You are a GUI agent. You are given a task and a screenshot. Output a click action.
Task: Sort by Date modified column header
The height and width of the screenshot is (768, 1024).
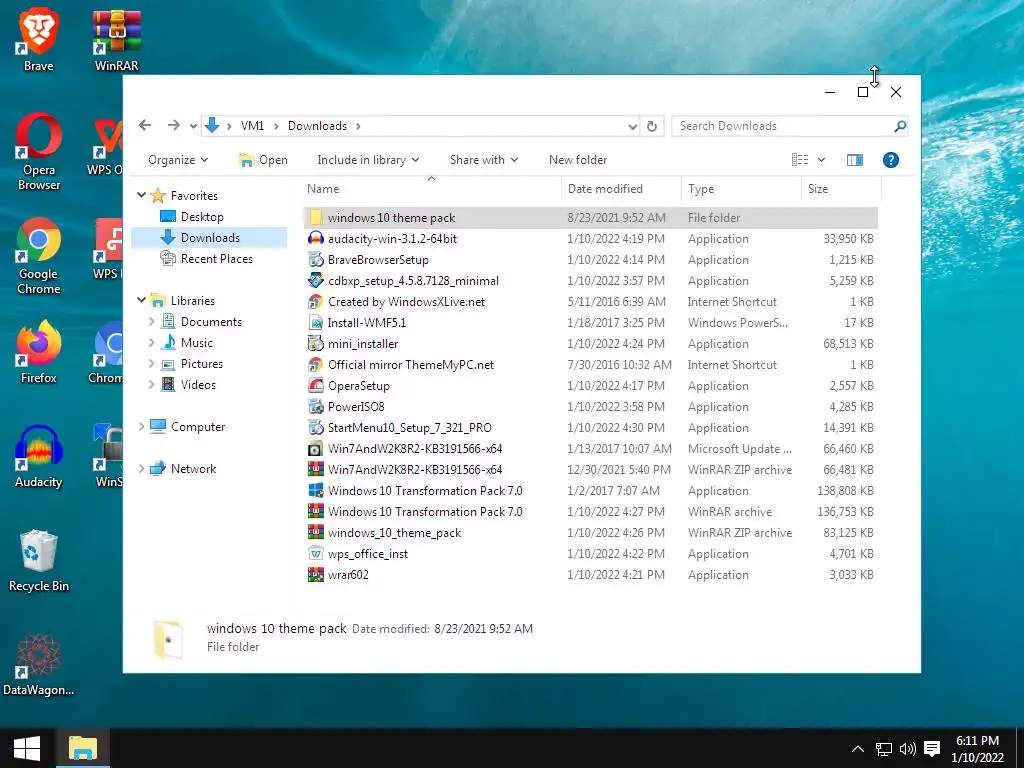click(620, 189)
